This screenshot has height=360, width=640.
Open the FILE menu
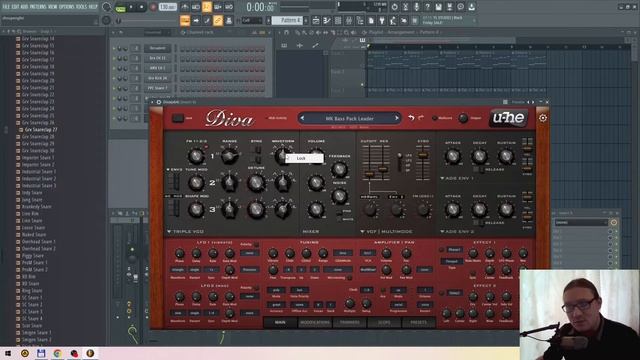6,7
